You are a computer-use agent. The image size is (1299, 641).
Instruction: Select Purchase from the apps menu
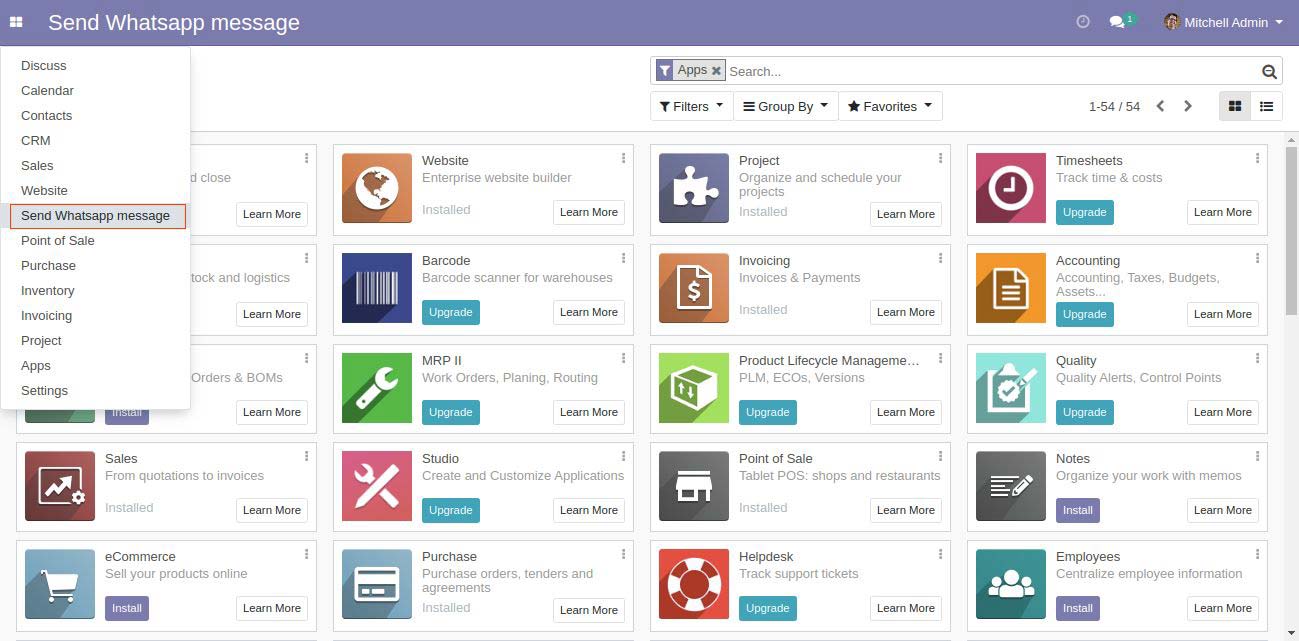point(95,265)
